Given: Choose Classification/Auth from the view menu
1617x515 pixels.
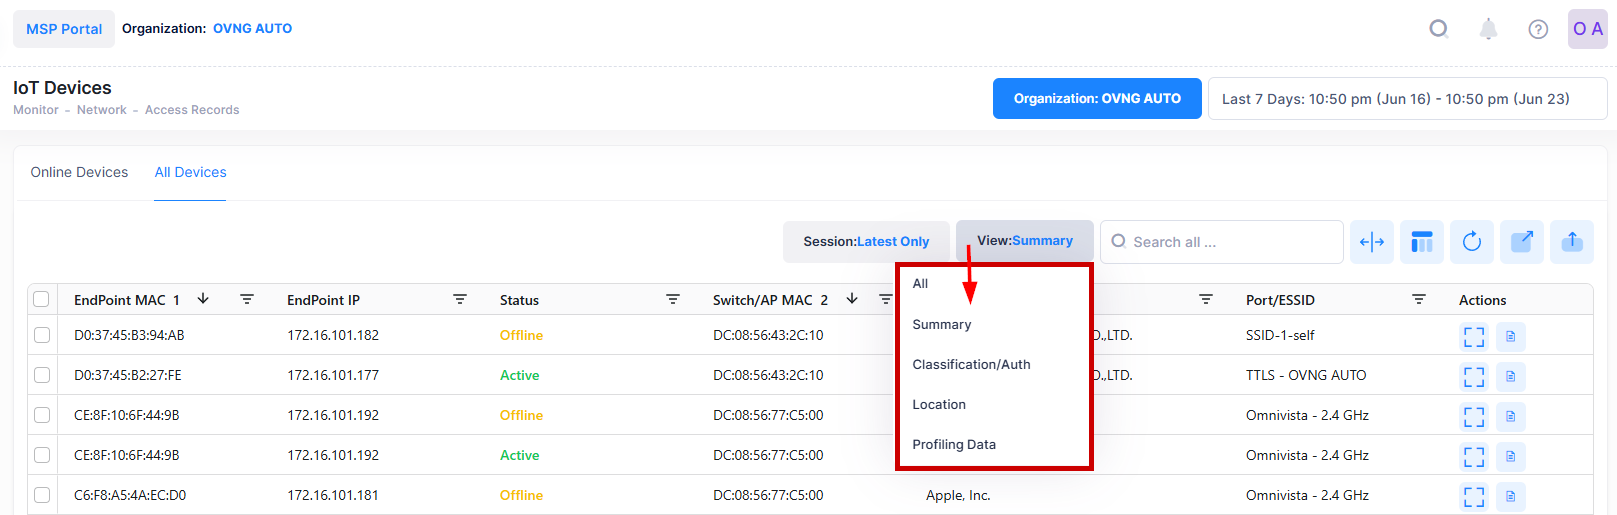Looking at the screenshot, I should pos(971,365).
